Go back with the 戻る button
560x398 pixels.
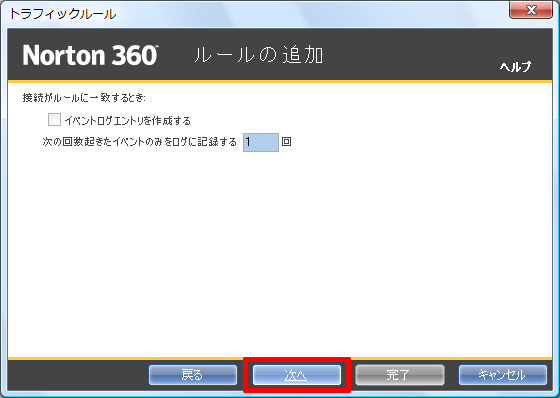(193, 375)
